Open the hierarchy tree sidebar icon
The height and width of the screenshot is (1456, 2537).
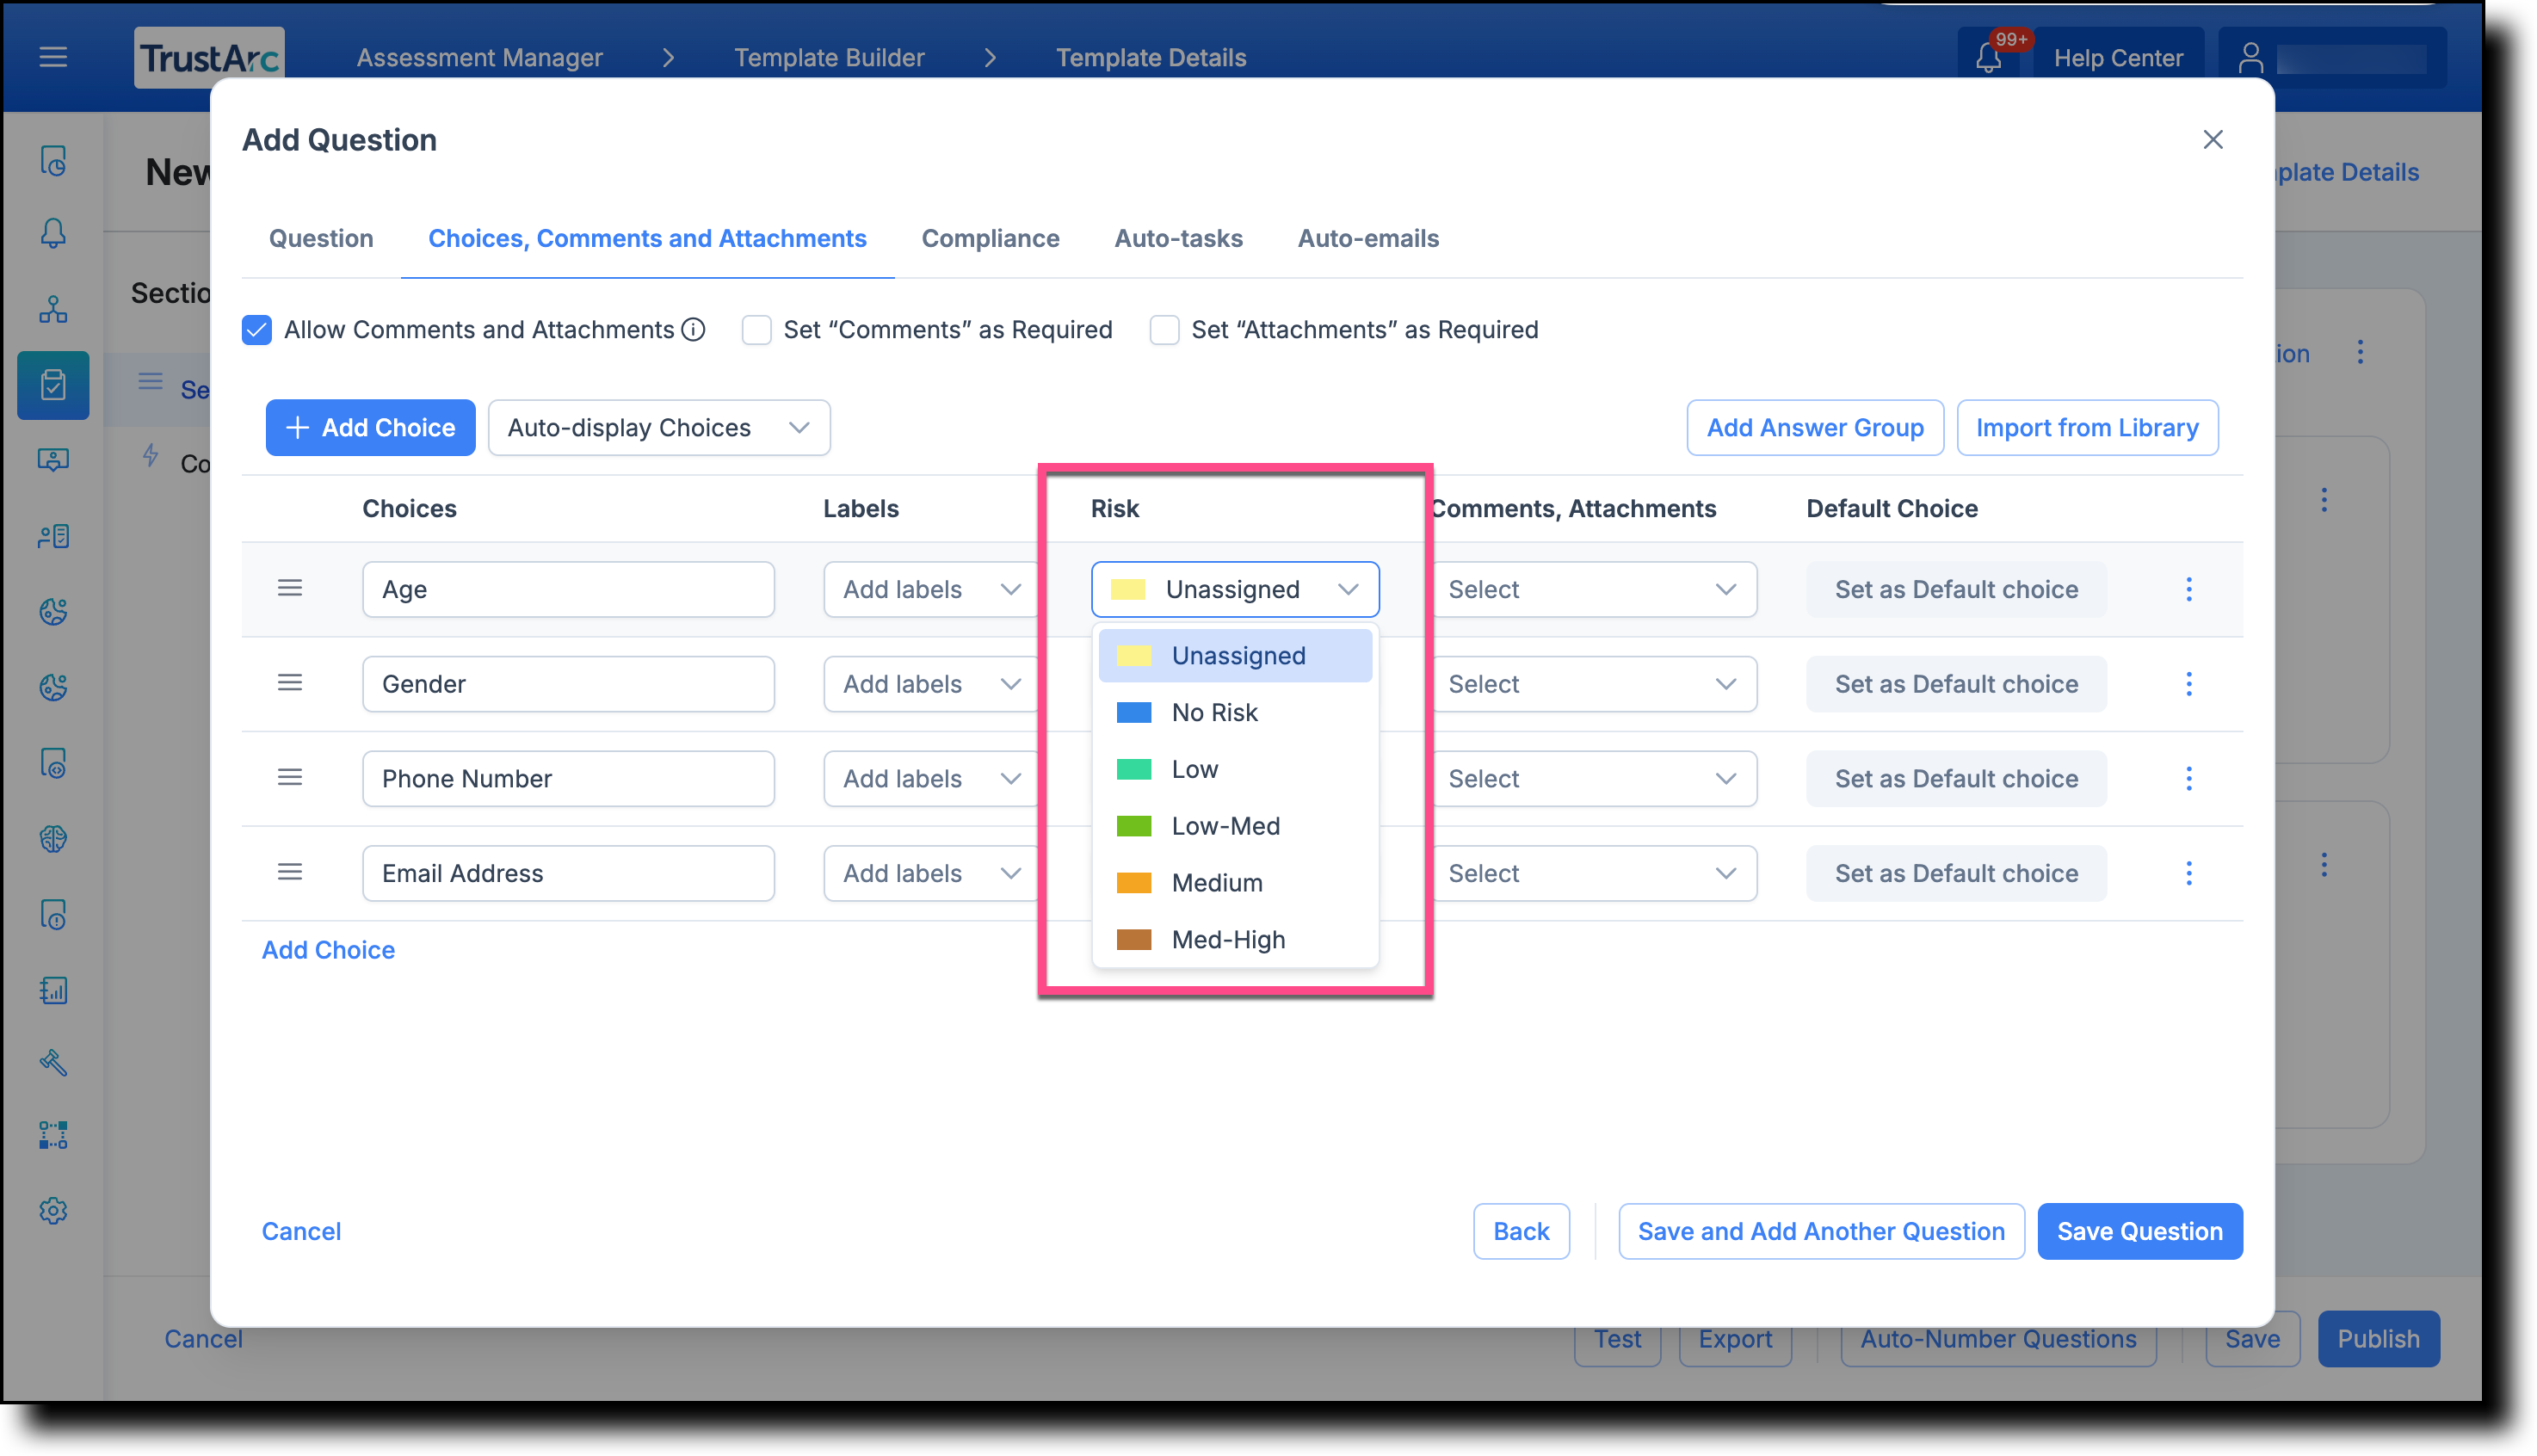(53, 309)
